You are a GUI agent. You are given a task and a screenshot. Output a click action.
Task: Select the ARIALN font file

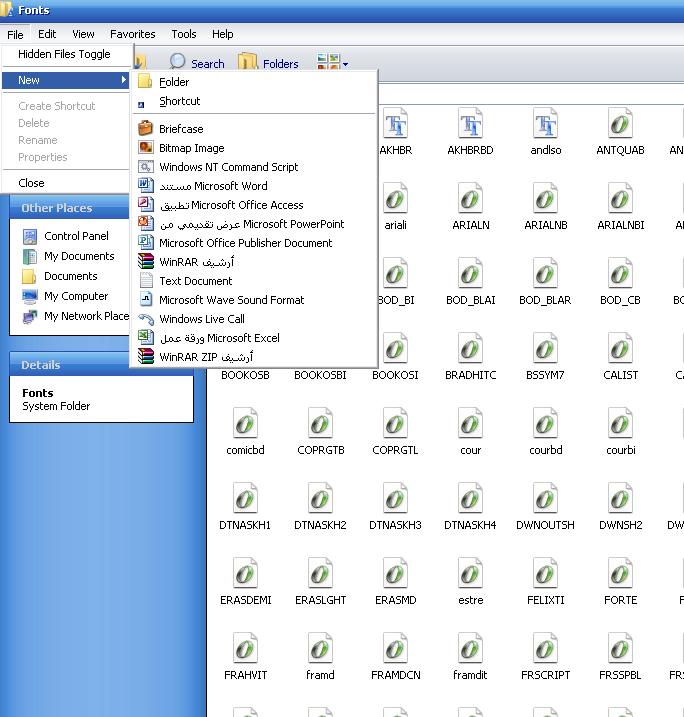tap(470, 207)
